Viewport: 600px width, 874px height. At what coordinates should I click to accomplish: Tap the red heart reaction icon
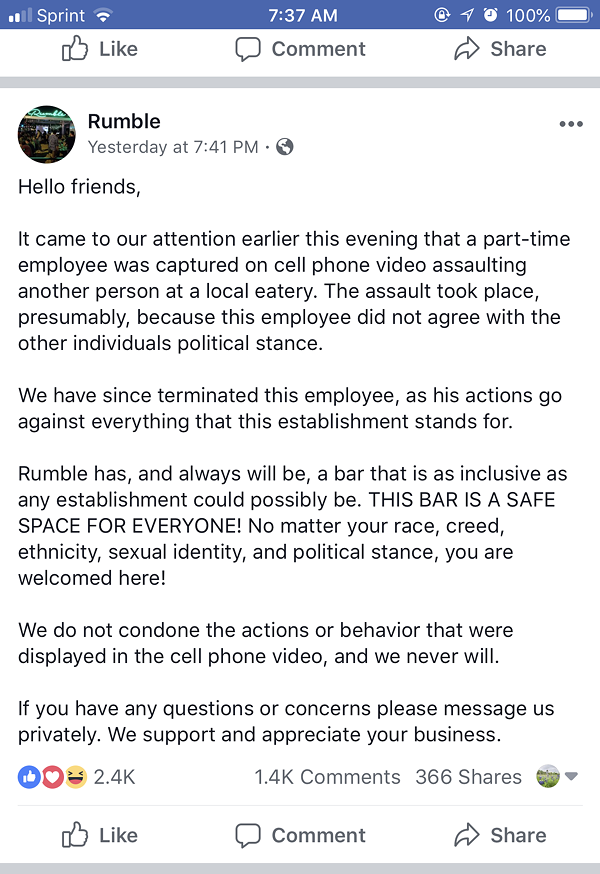click(52, 777)
